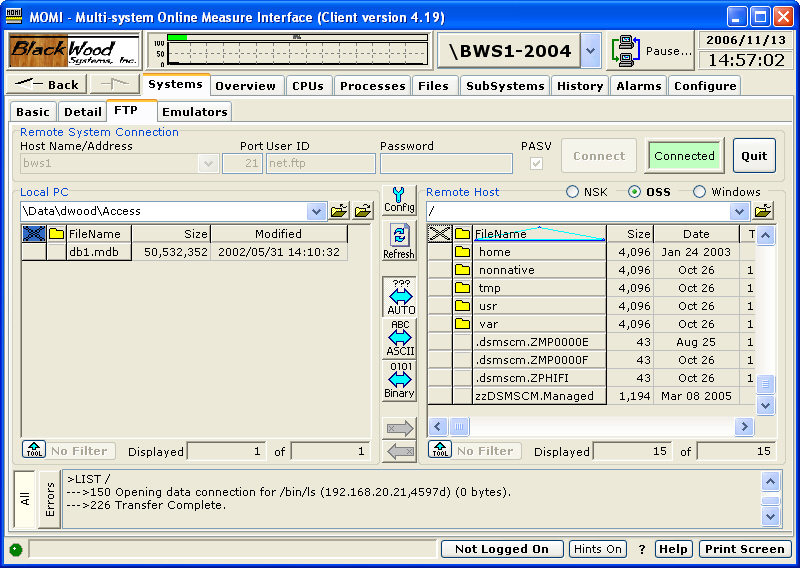Screen dimensions: 800x568
Task: Select the Windows radio button
Action: (699, 192)
